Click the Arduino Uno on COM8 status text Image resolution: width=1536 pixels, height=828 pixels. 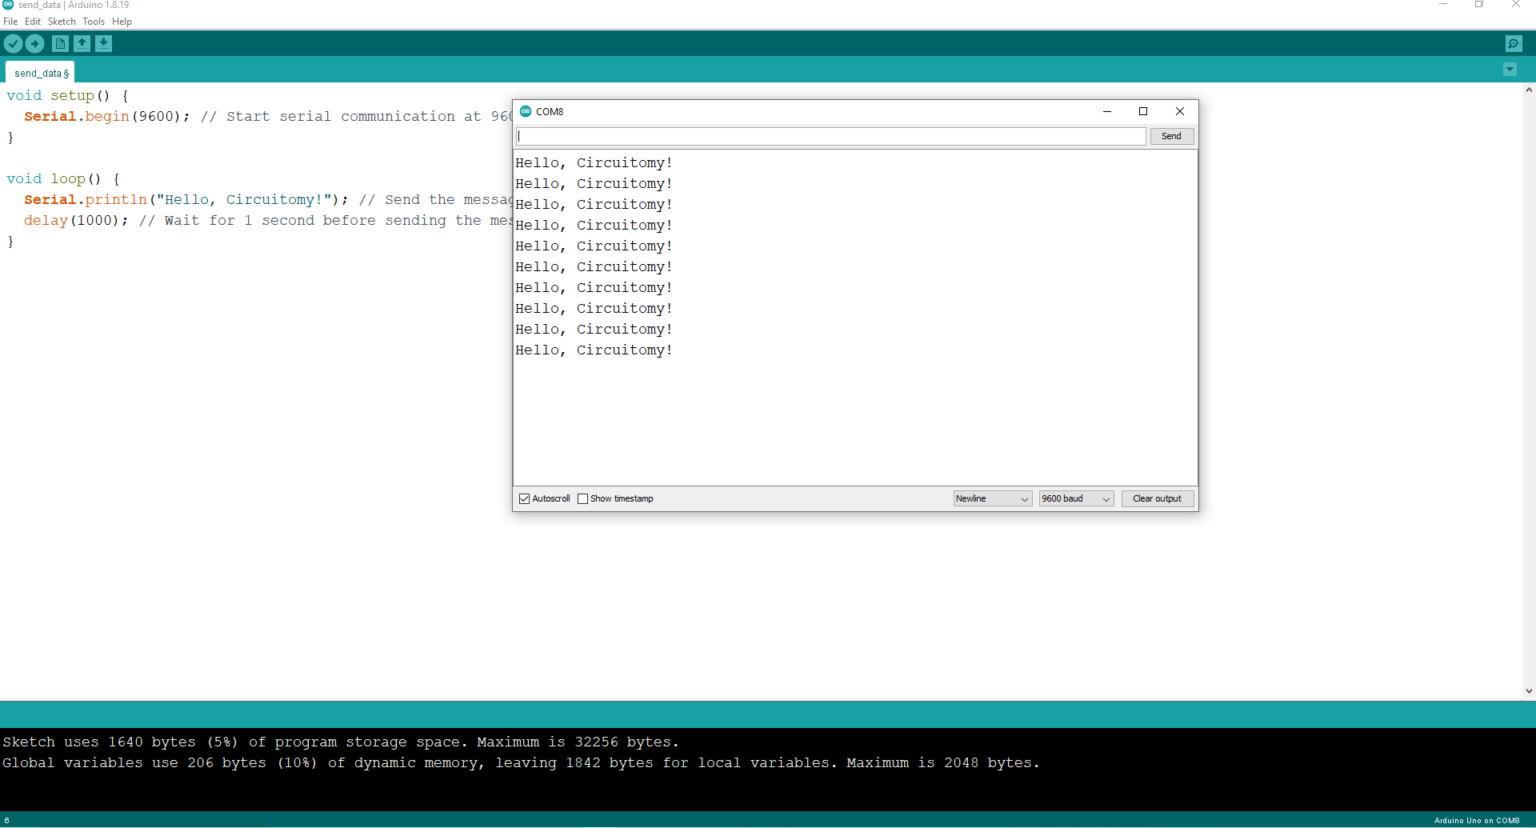click(1476, 820)
